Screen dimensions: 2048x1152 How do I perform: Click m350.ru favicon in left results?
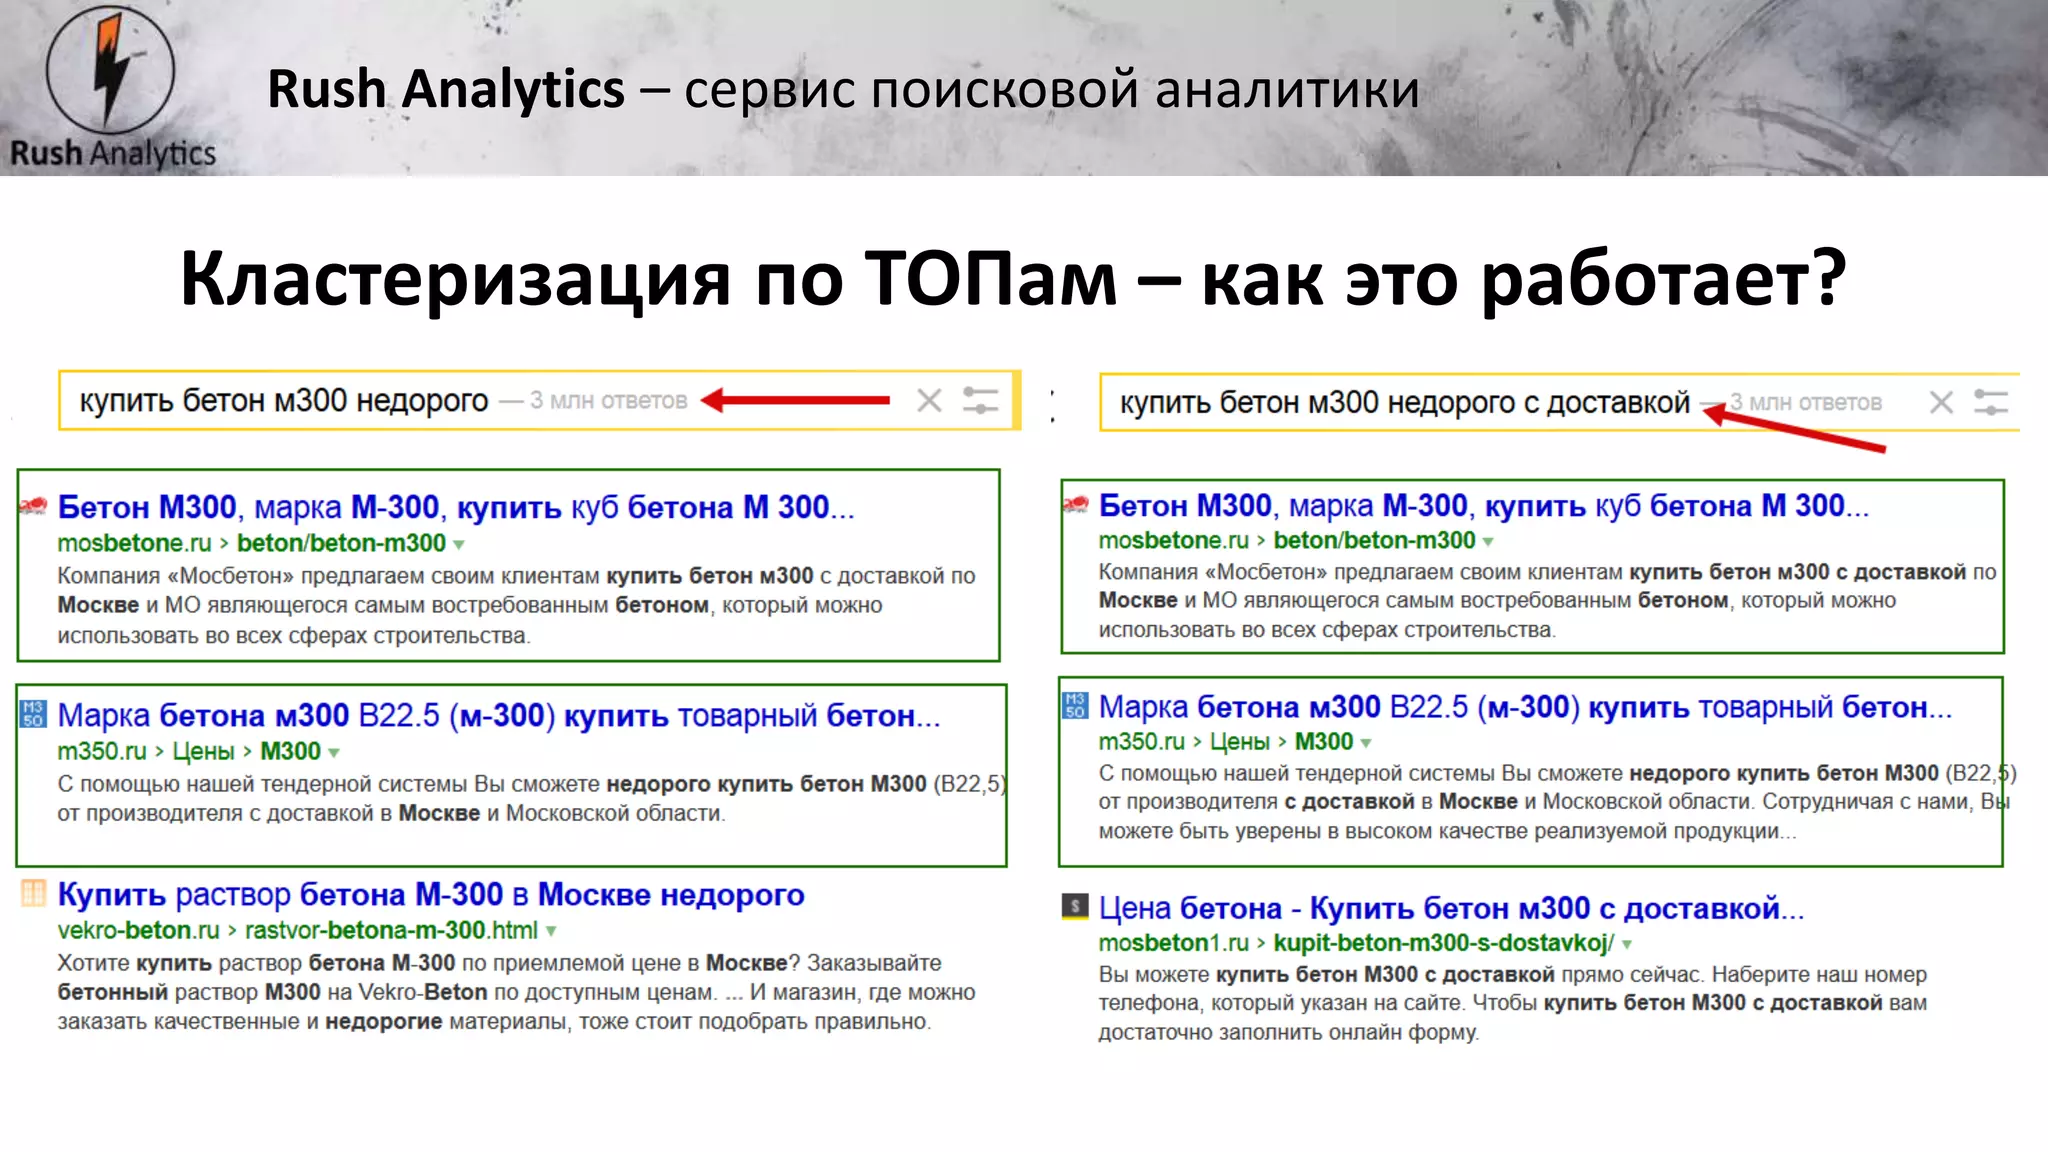[33, 714]
